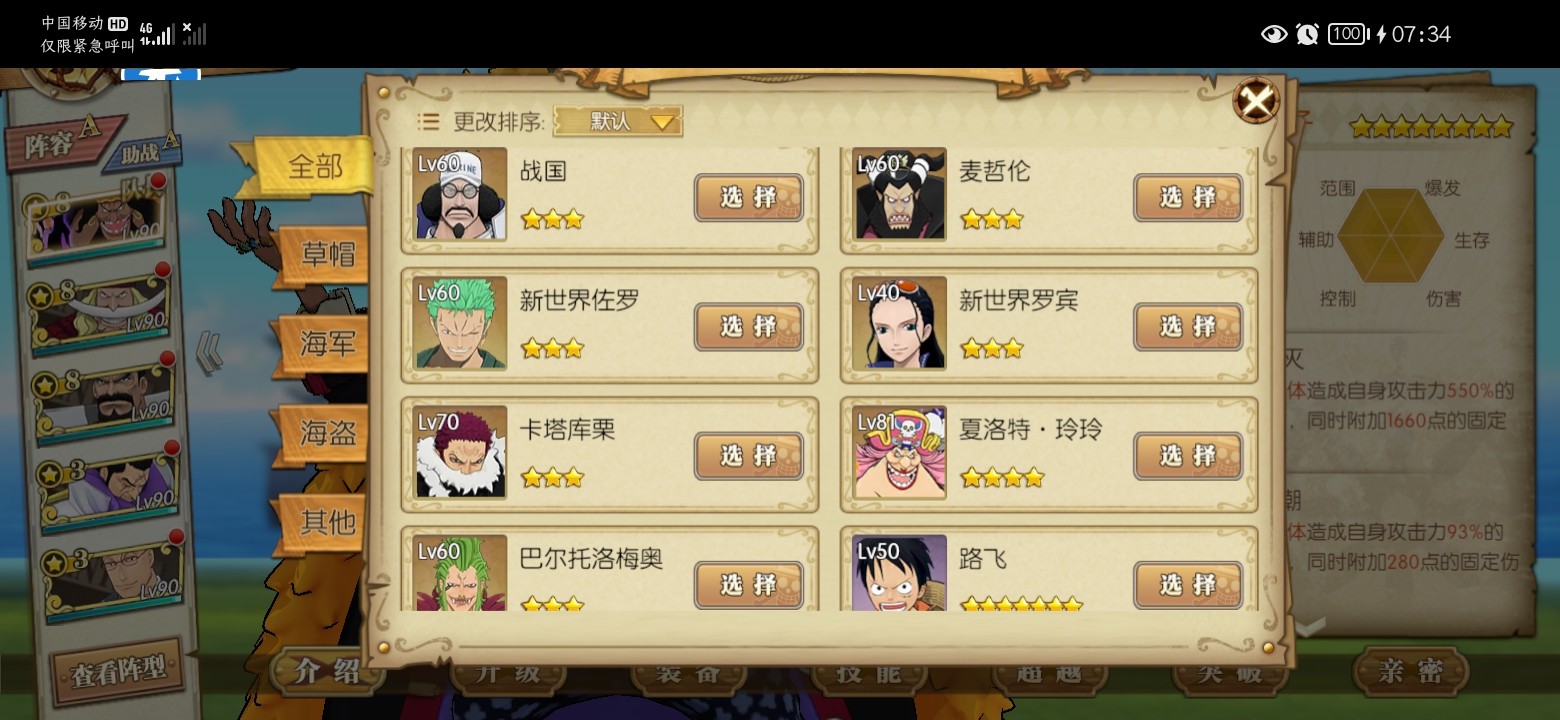
Task: Click the 战国 character portrait
Action: 461,194
